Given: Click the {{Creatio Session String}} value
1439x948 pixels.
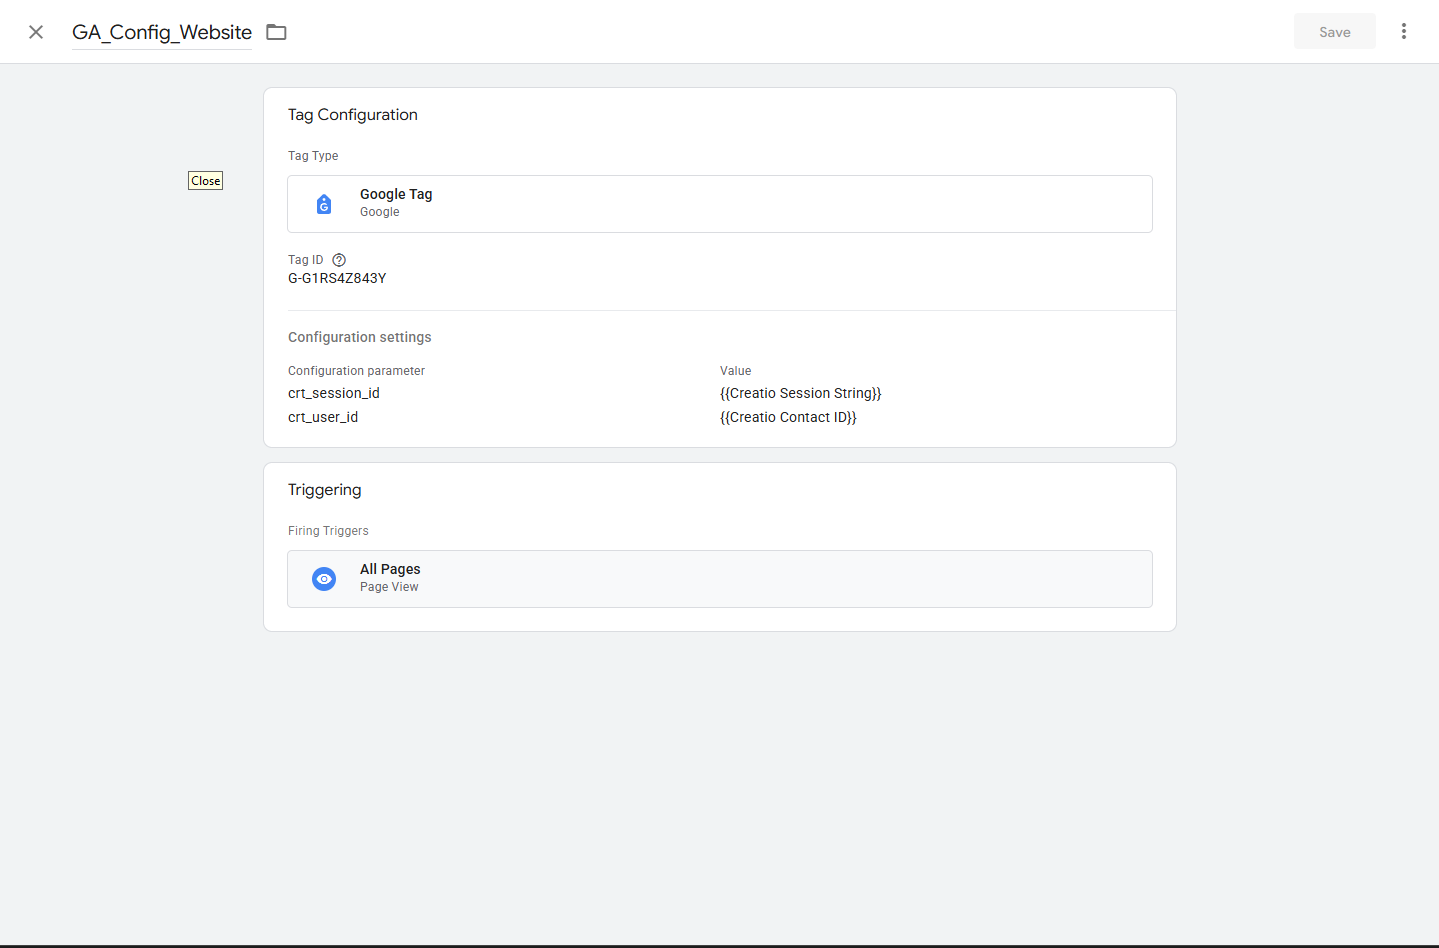Looking at the screenshot, I should 801,393.
